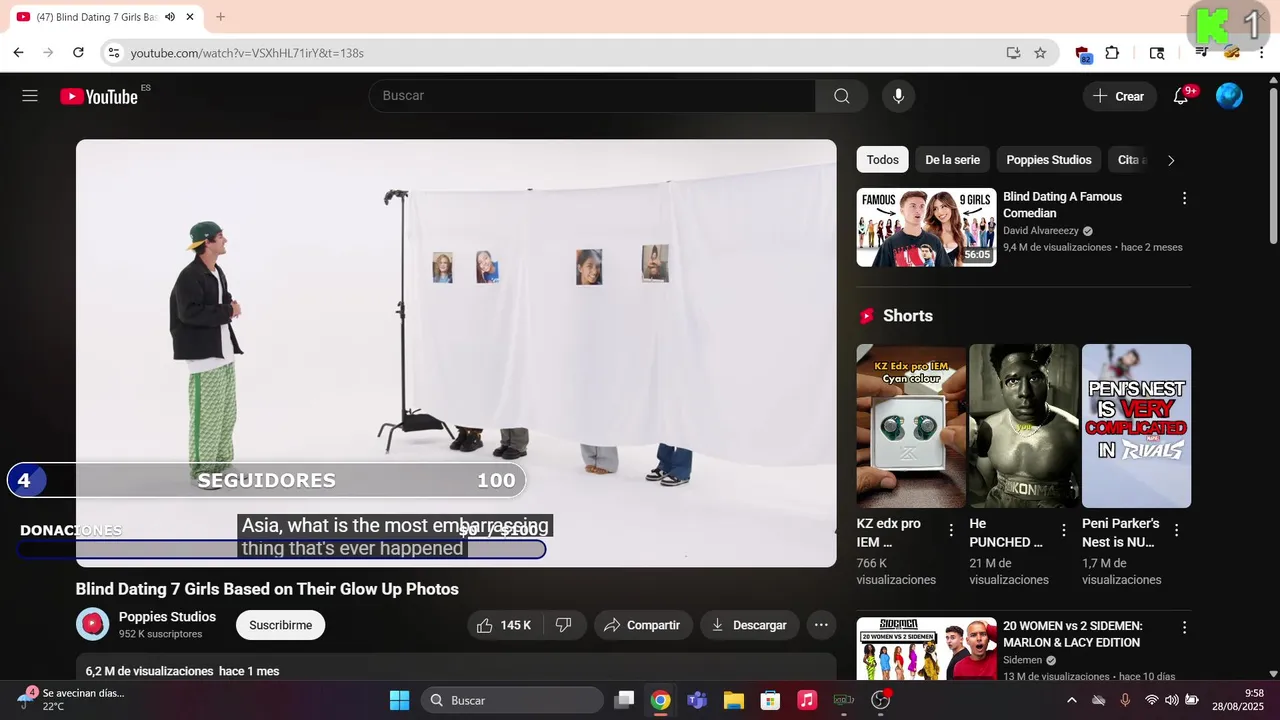Click in the YouTube Buscar search field
1280x720 pixels.
point(592,96)
